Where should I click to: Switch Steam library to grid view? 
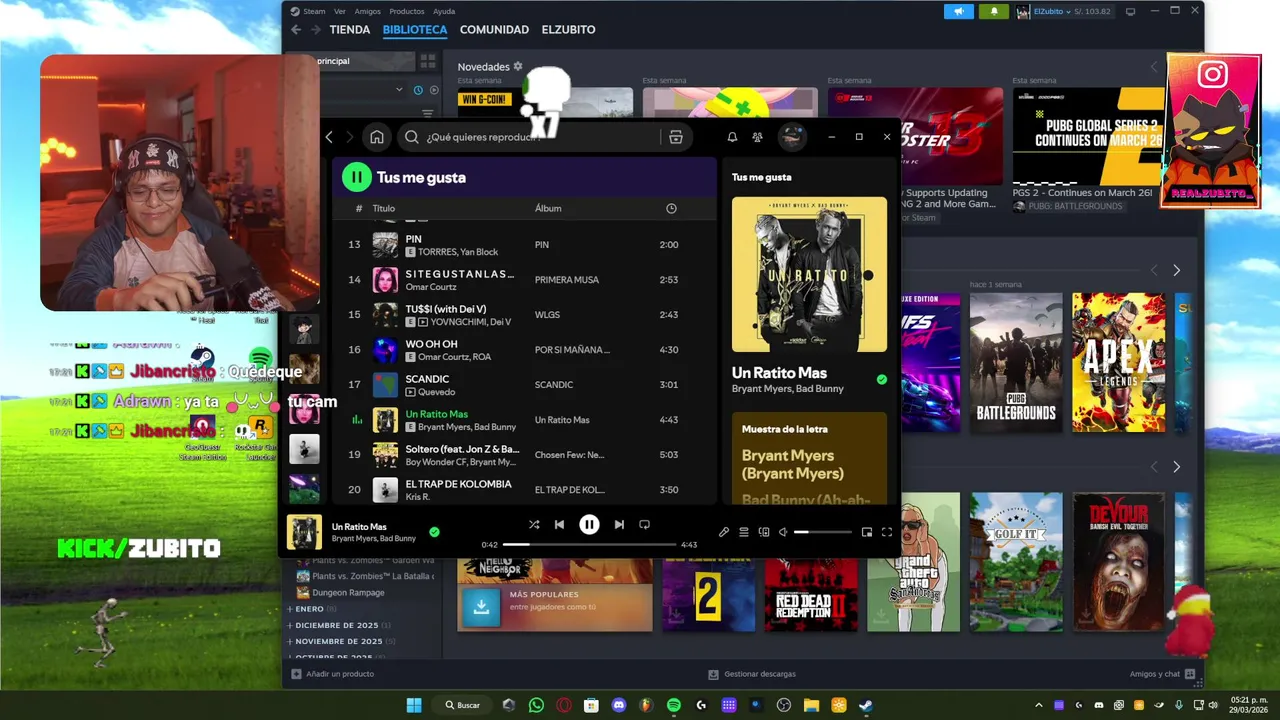click(428, 61)
